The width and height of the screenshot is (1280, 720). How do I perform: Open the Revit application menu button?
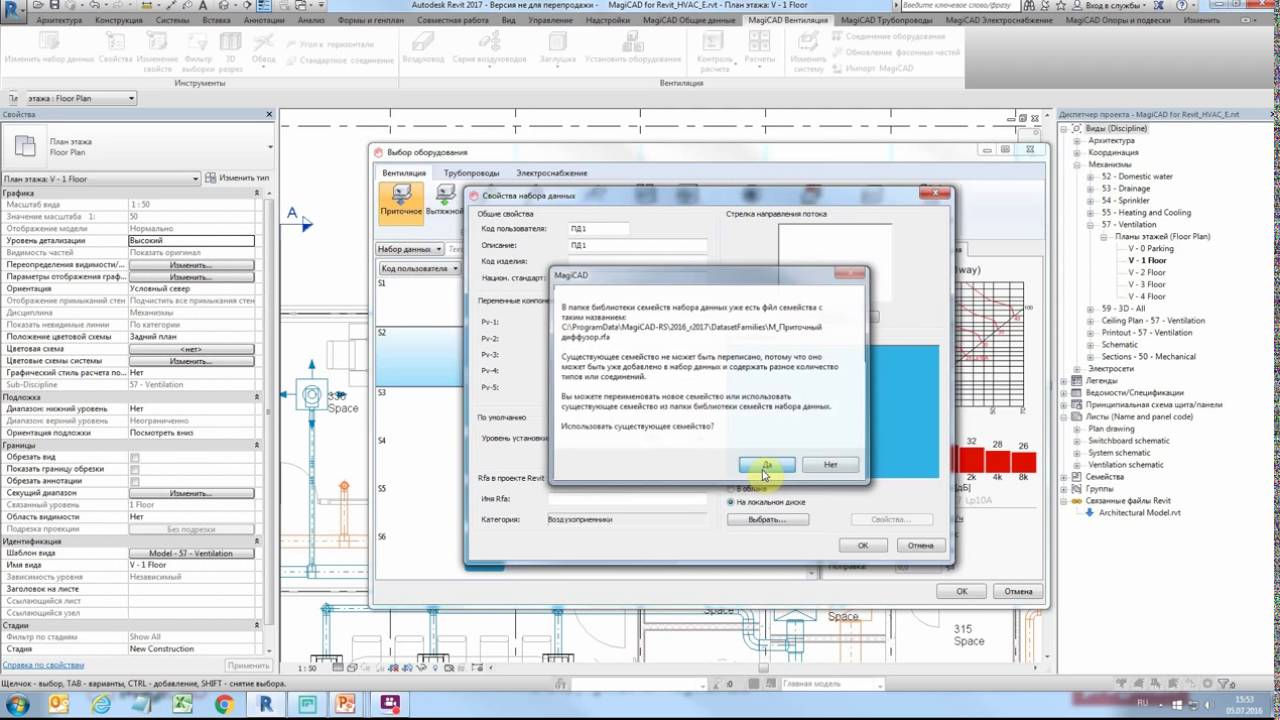coord(12,12)
